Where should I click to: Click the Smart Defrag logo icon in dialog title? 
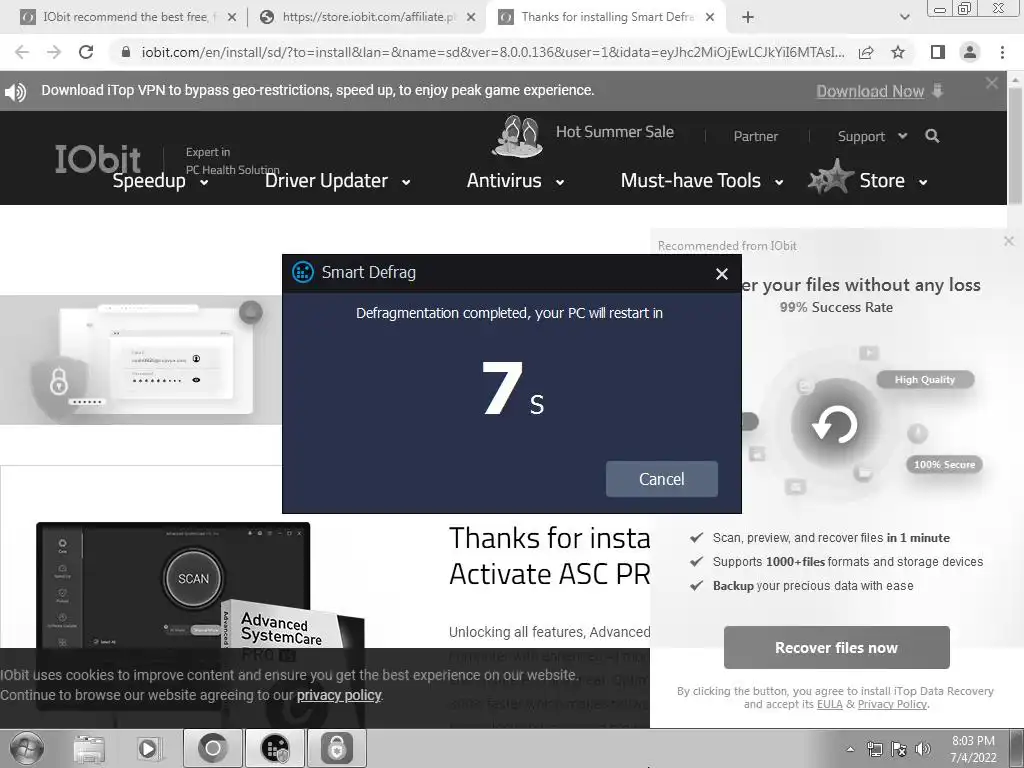[302, 272]
